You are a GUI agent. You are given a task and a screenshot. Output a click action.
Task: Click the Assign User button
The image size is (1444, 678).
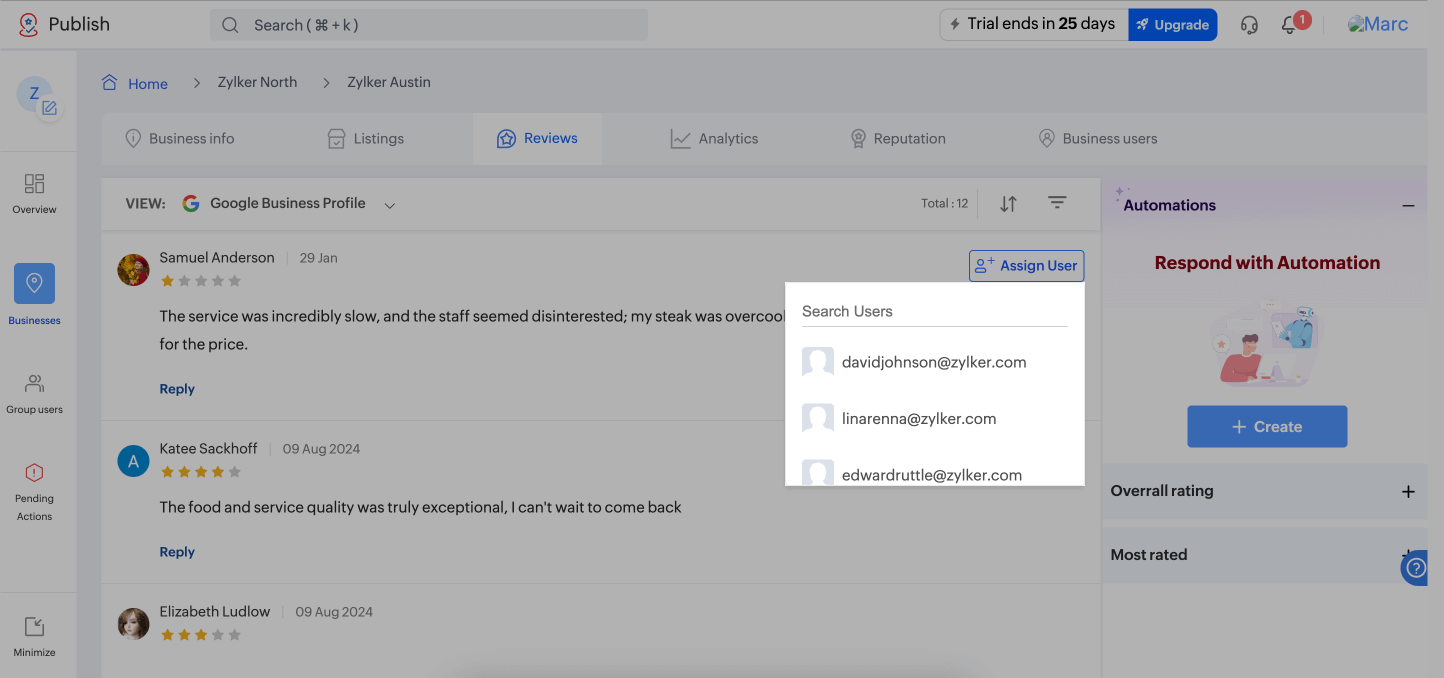(1026, 266)
